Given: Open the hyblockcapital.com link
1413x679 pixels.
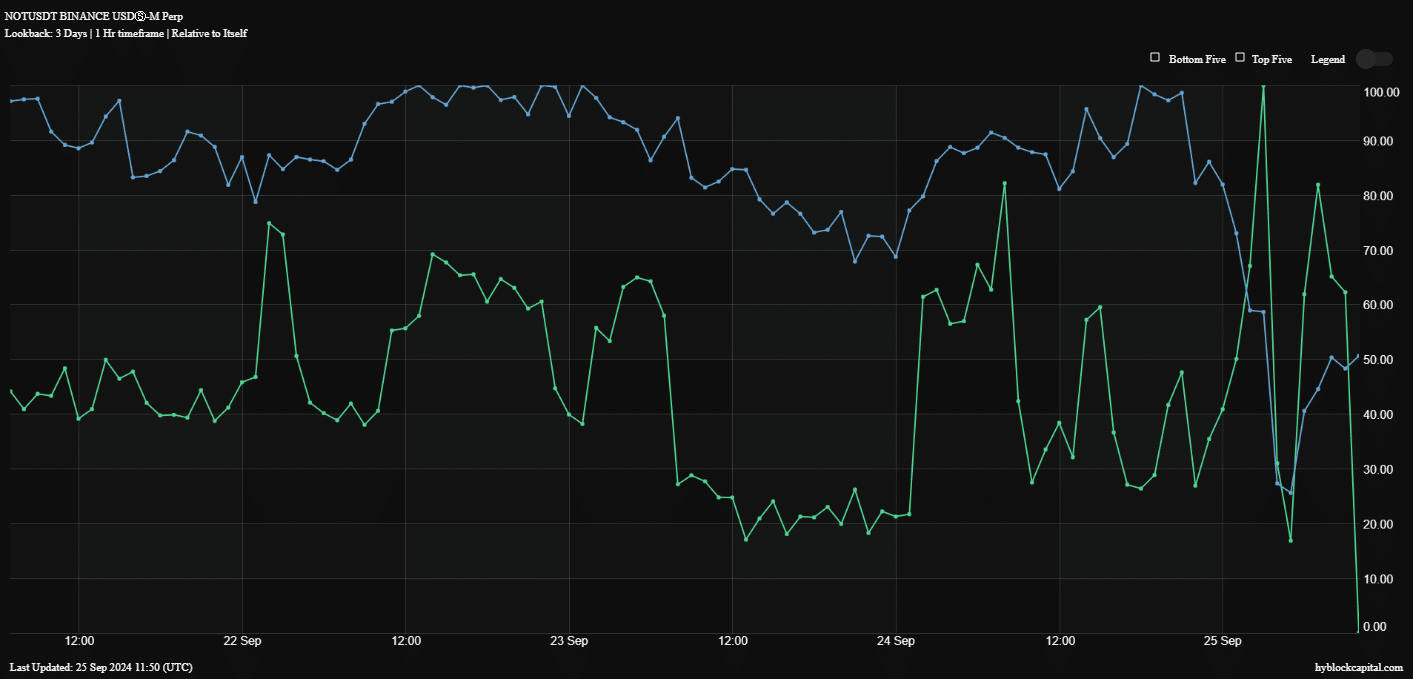Looking at the screenshot, I should click(x=1359, y=667).
